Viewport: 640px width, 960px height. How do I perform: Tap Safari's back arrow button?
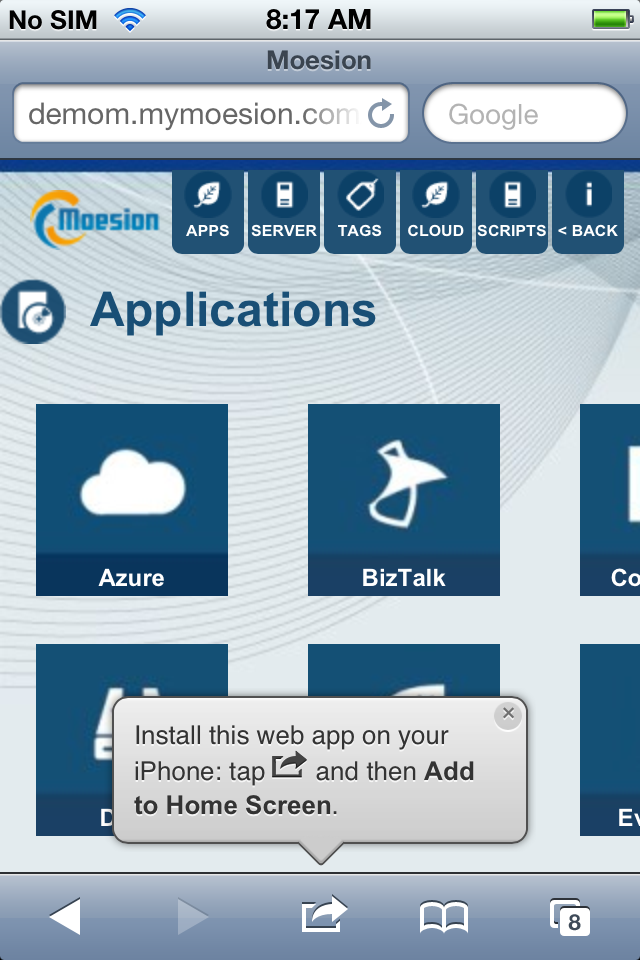pyautogui.click(x=65, y=917)
